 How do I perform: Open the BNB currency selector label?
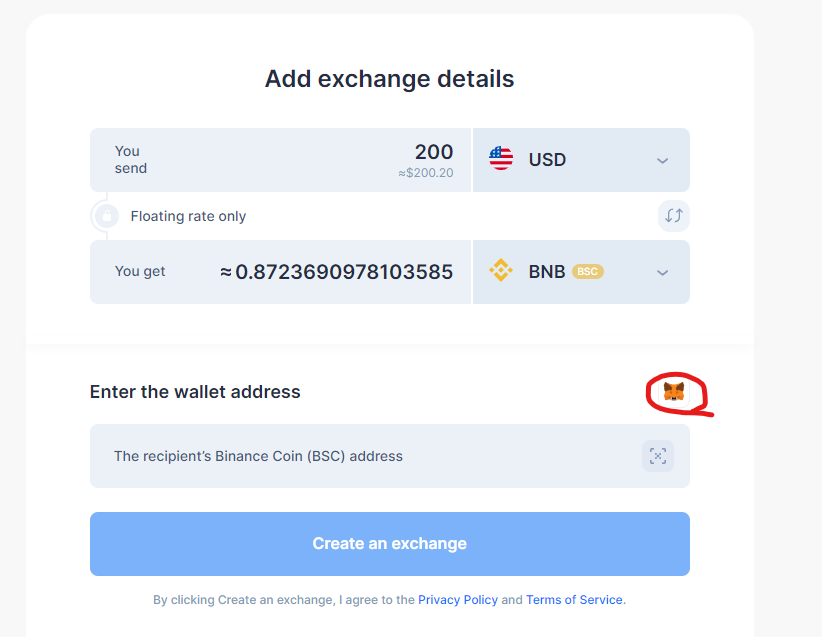point(547,272)
